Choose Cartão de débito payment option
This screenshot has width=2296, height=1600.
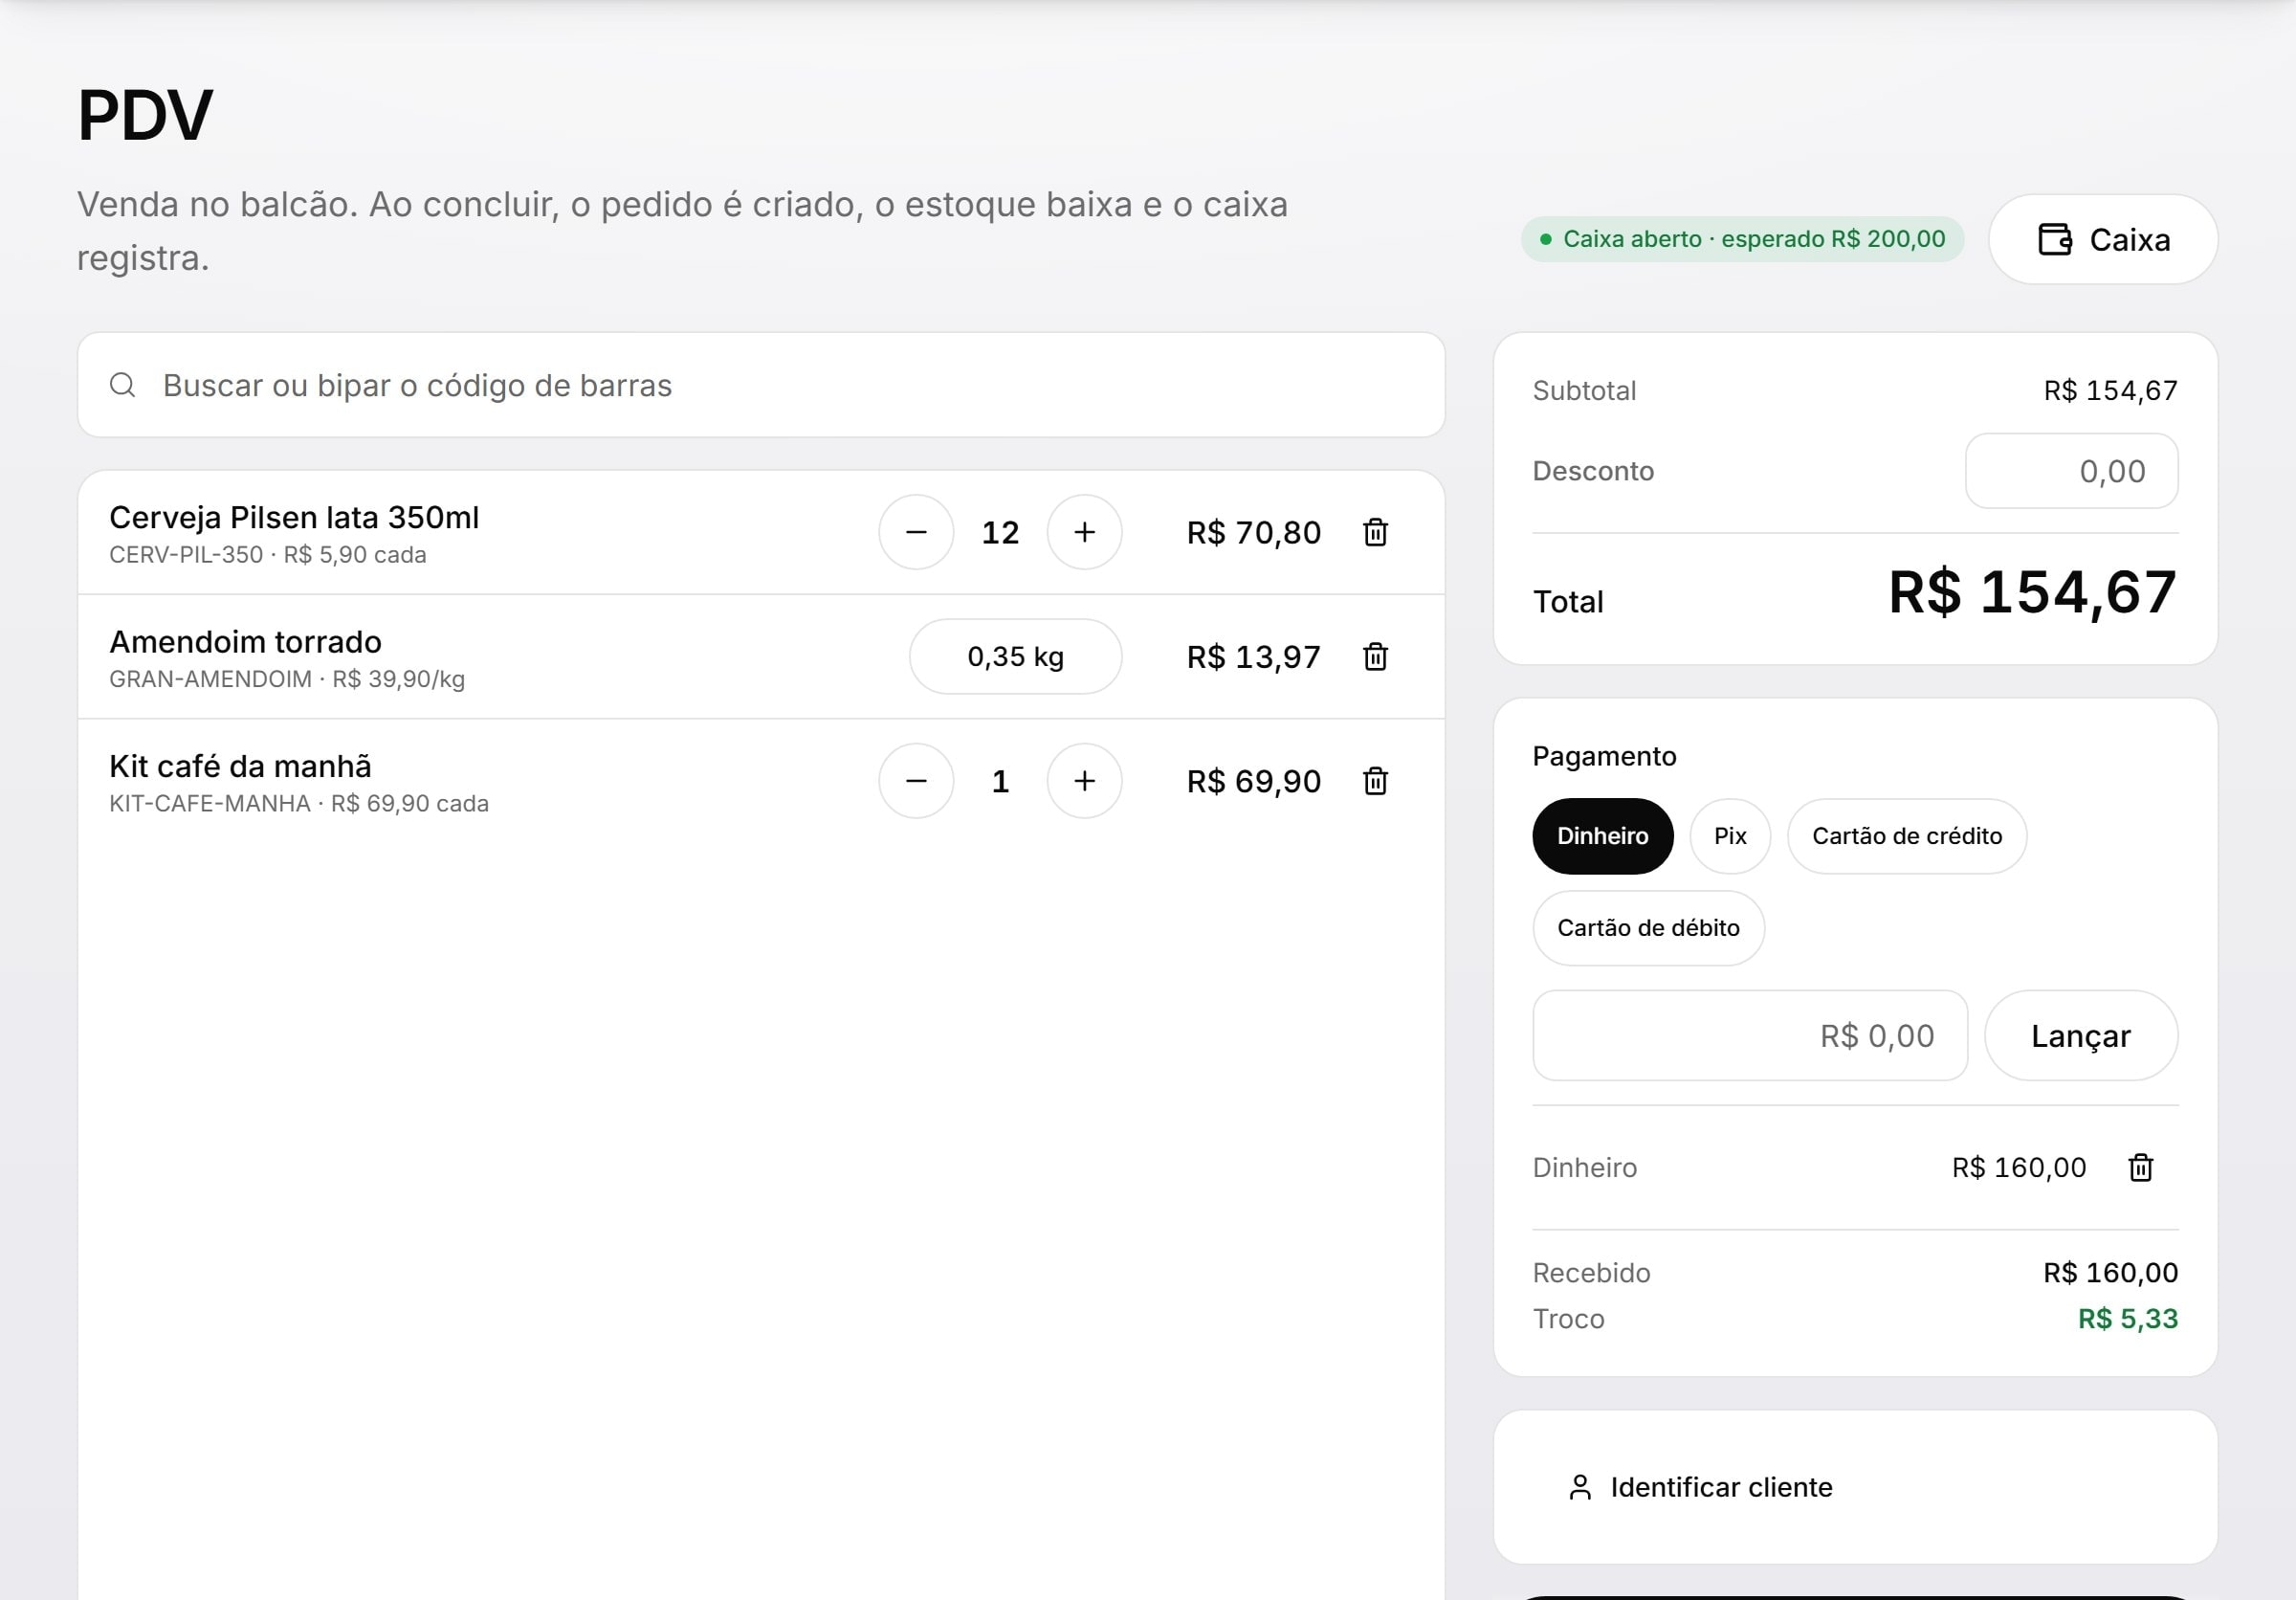pyautogui.click(x=1648, y=928)
